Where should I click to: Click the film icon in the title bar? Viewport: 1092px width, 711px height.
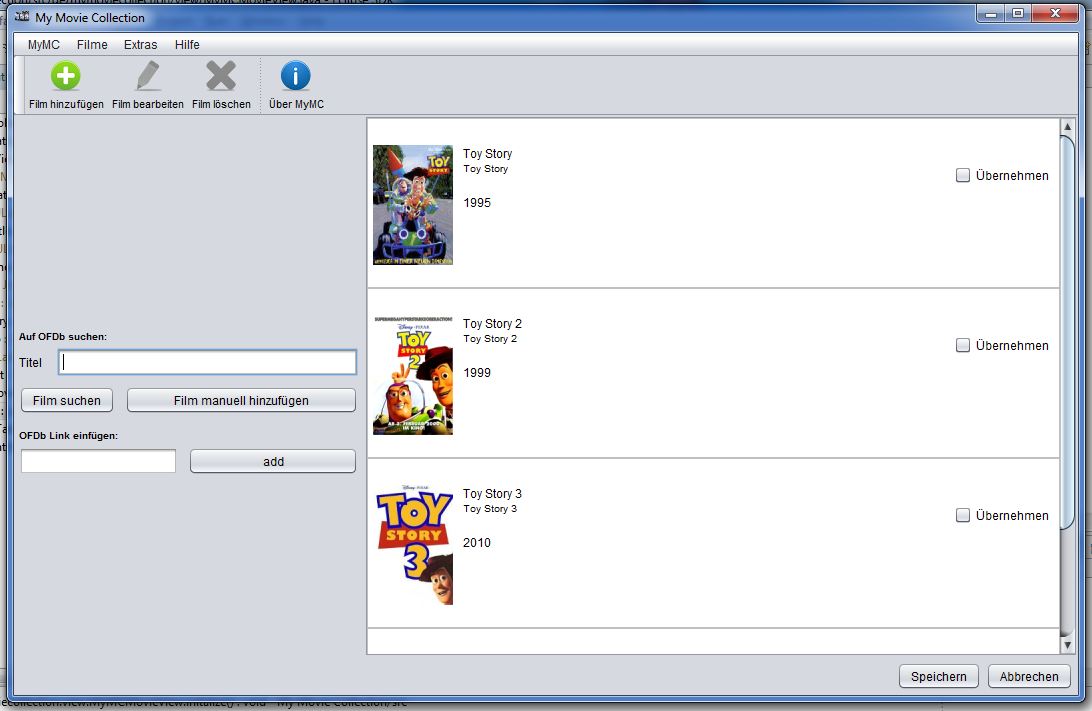point(22,17)
